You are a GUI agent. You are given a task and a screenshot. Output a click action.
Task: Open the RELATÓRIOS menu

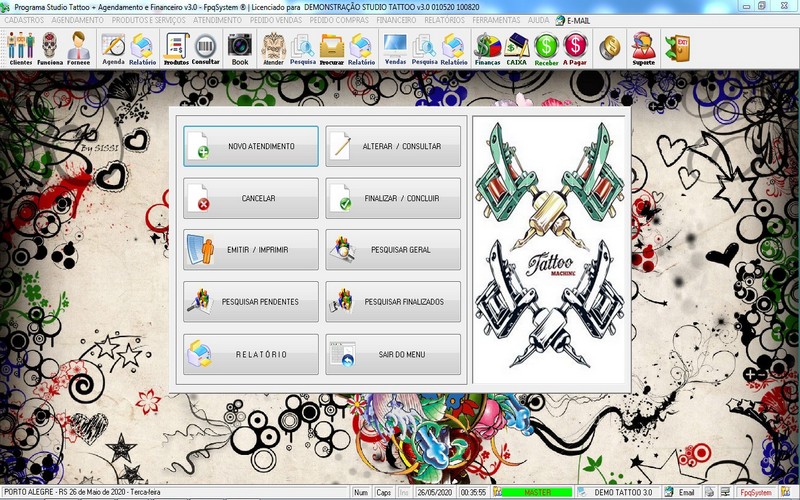[444, 20]
